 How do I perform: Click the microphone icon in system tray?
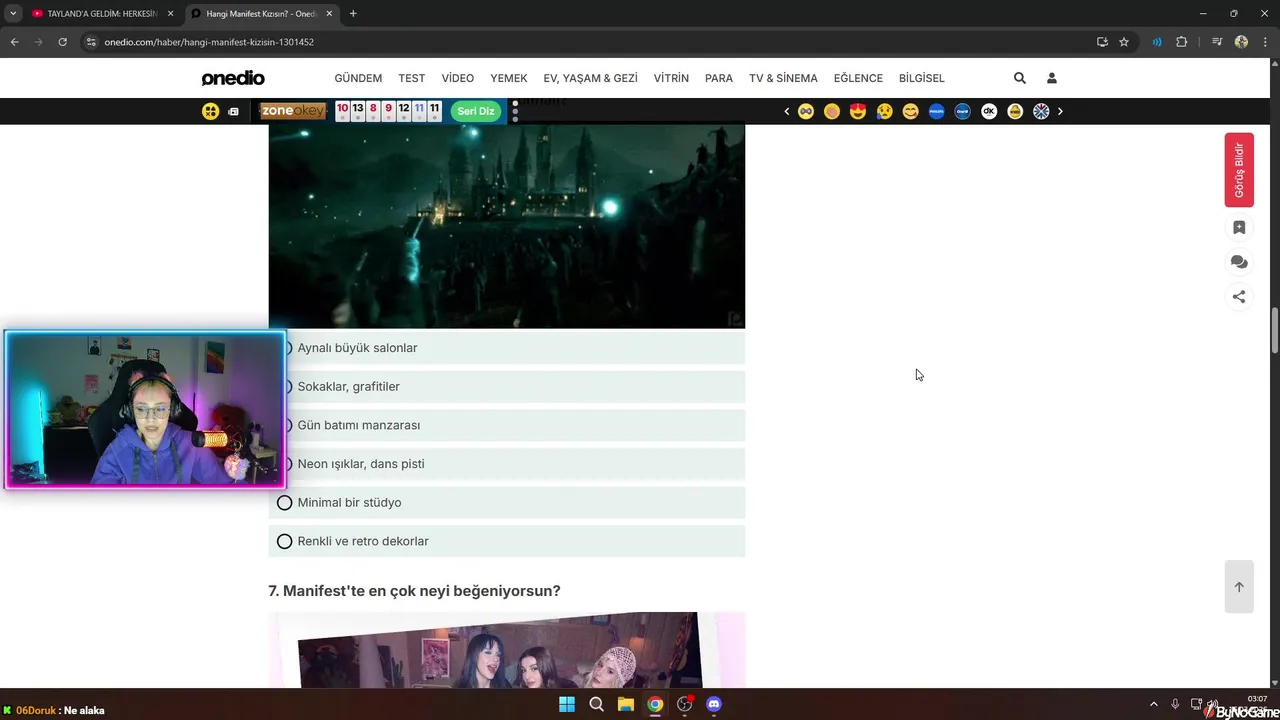1175,704
